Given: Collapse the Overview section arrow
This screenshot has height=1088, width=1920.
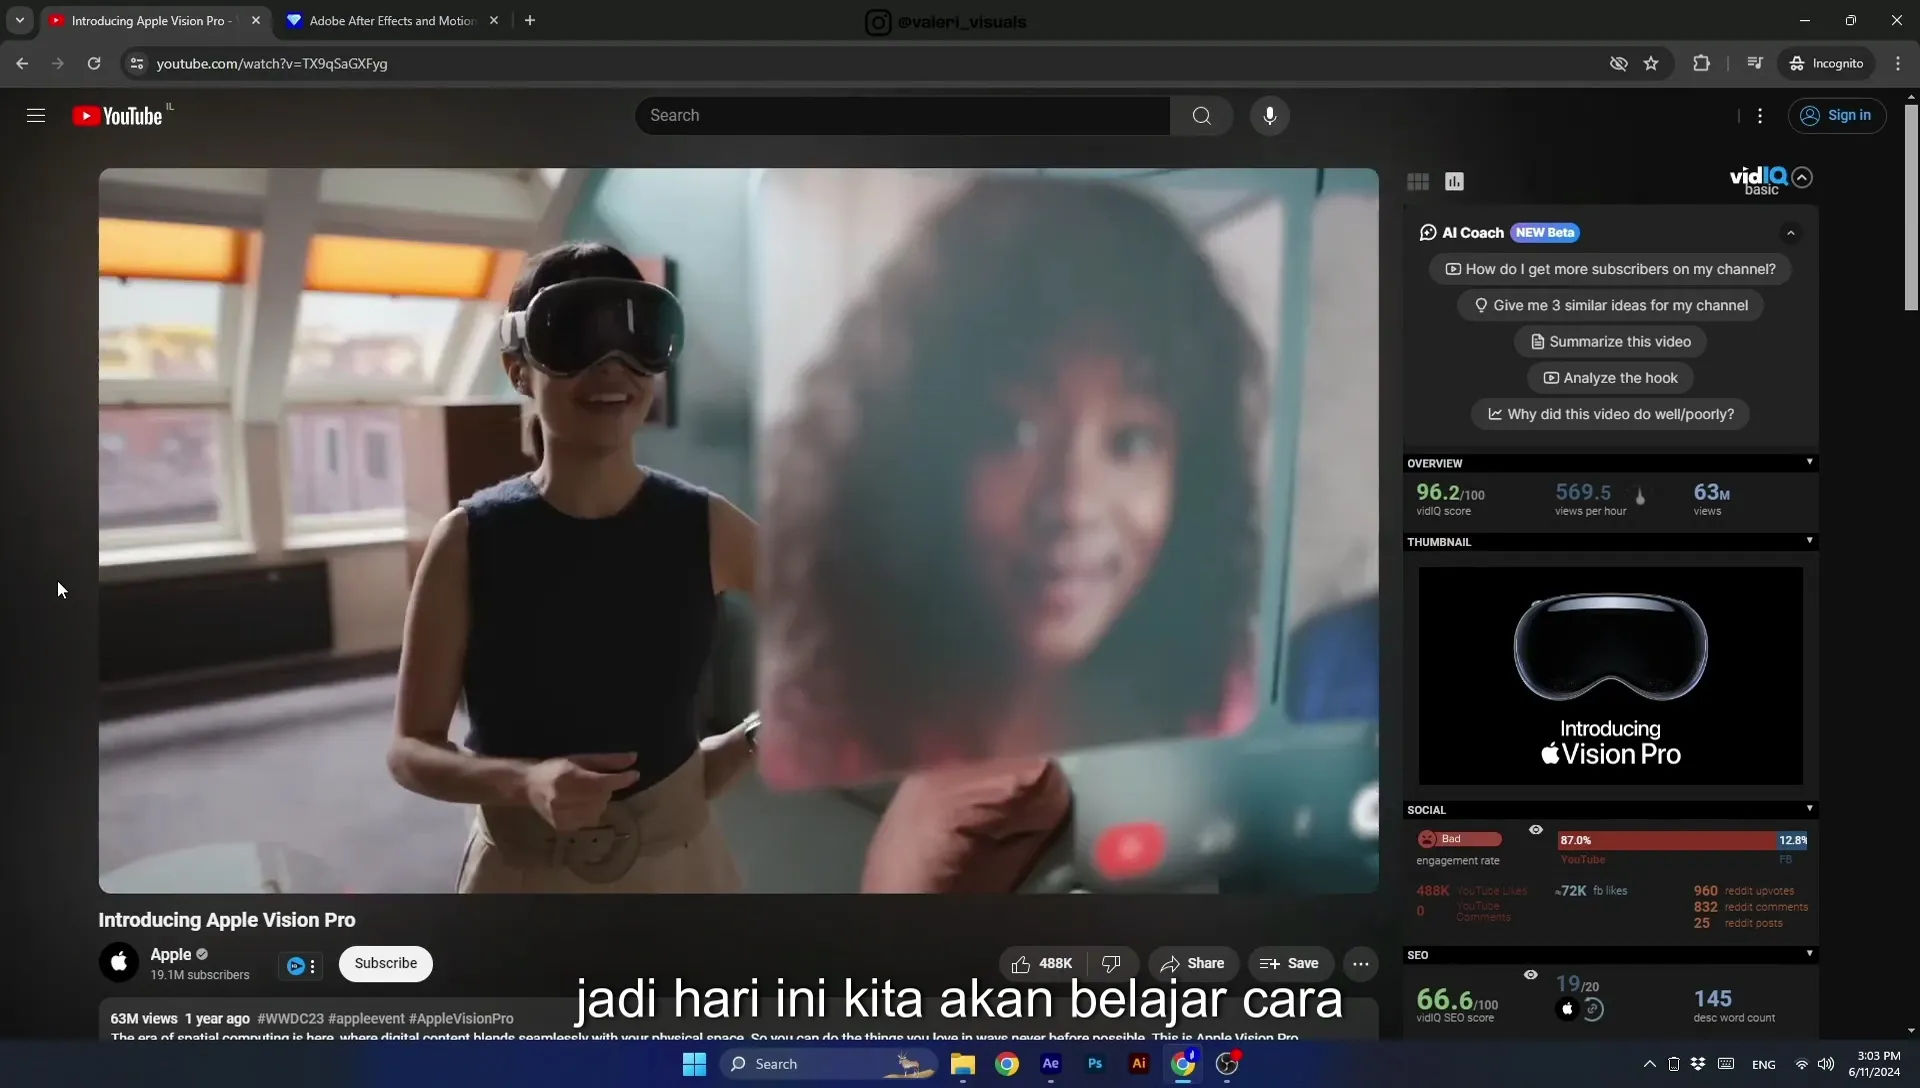Looking at the screenshot, I should [1809, 462].
